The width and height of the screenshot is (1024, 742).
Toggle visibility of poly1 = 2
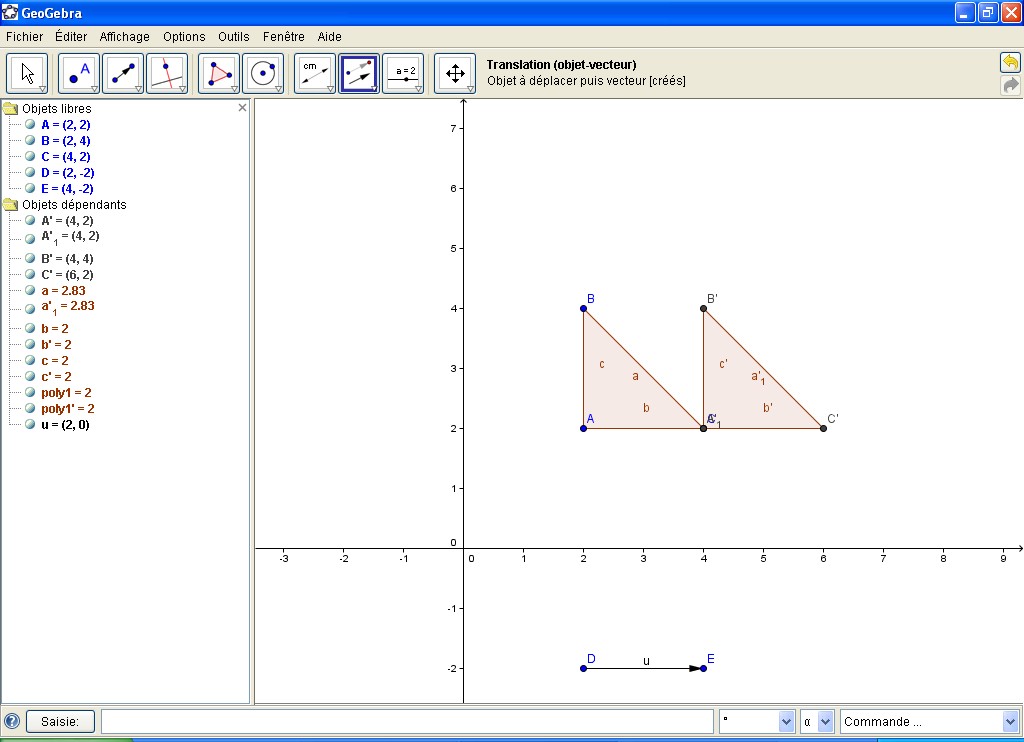(x=30, y=393)
